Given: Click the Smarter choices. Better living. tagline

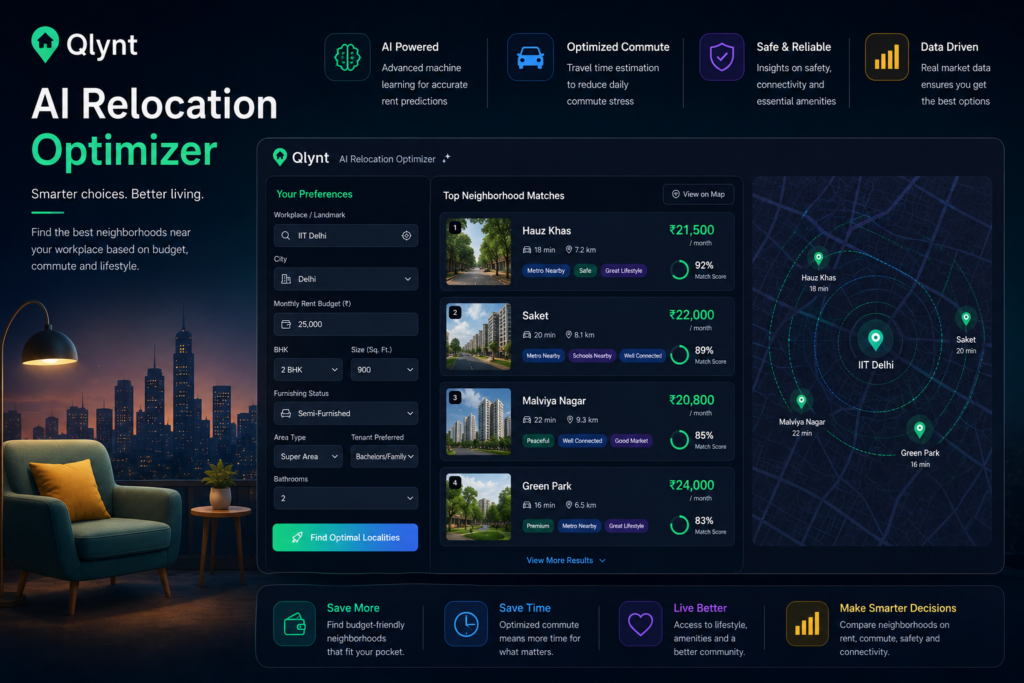Looking at the screenshot, I should click(118, 194).
